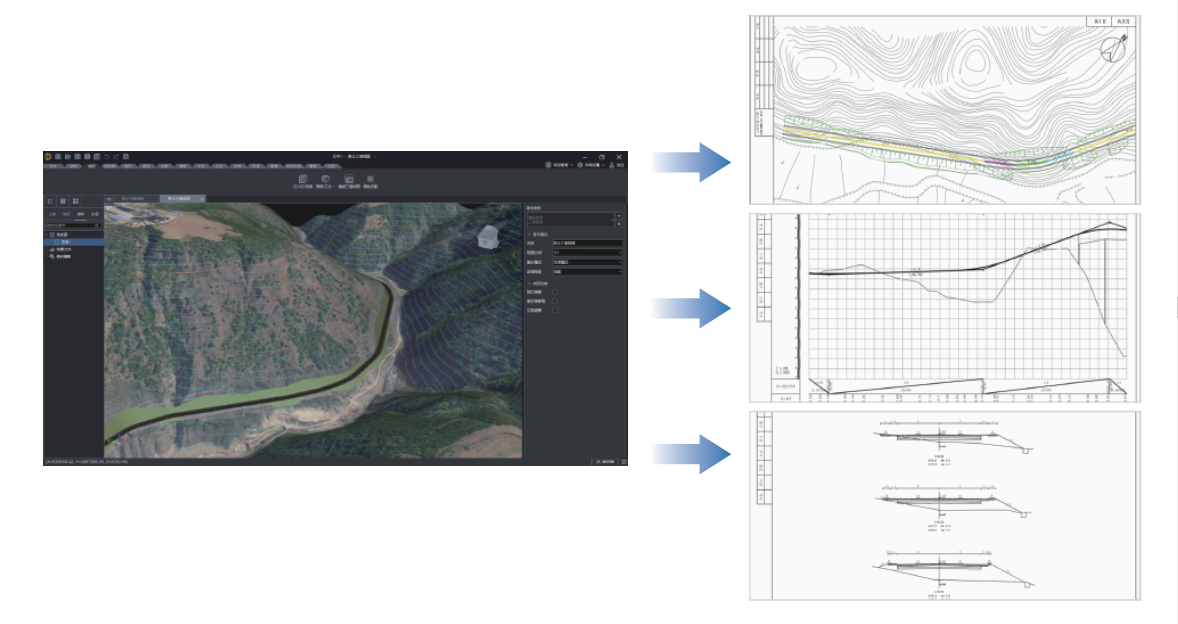Expand the first node in the layer tree
1178x624 pixels.
47,235
